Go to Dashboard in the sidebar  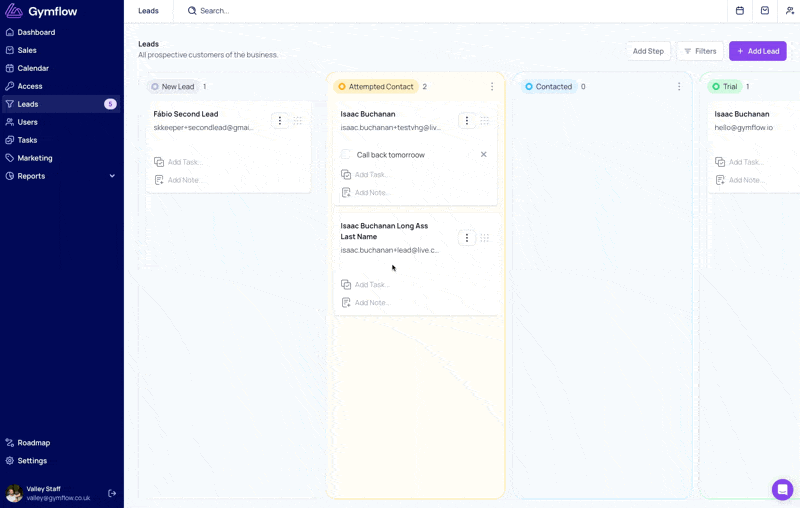(36, 32)
